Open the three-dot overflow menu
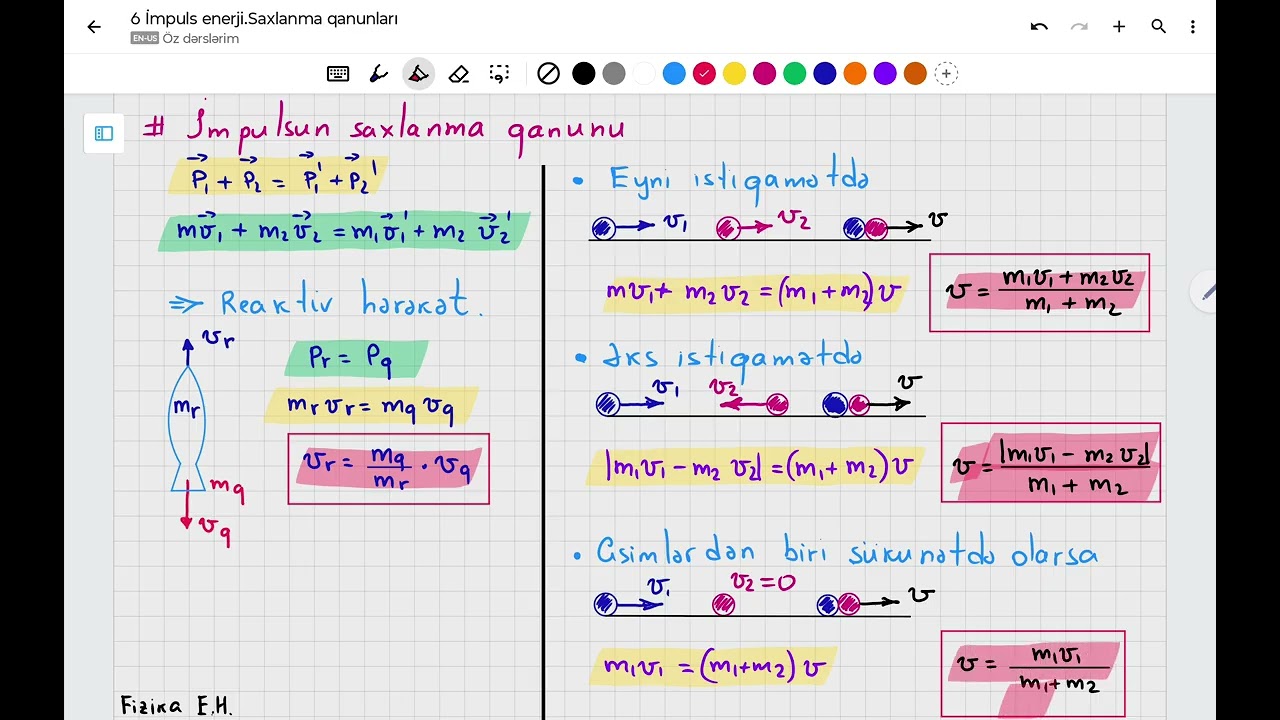Viewport: 1280px width, 720px height. tap(1192, 27)
